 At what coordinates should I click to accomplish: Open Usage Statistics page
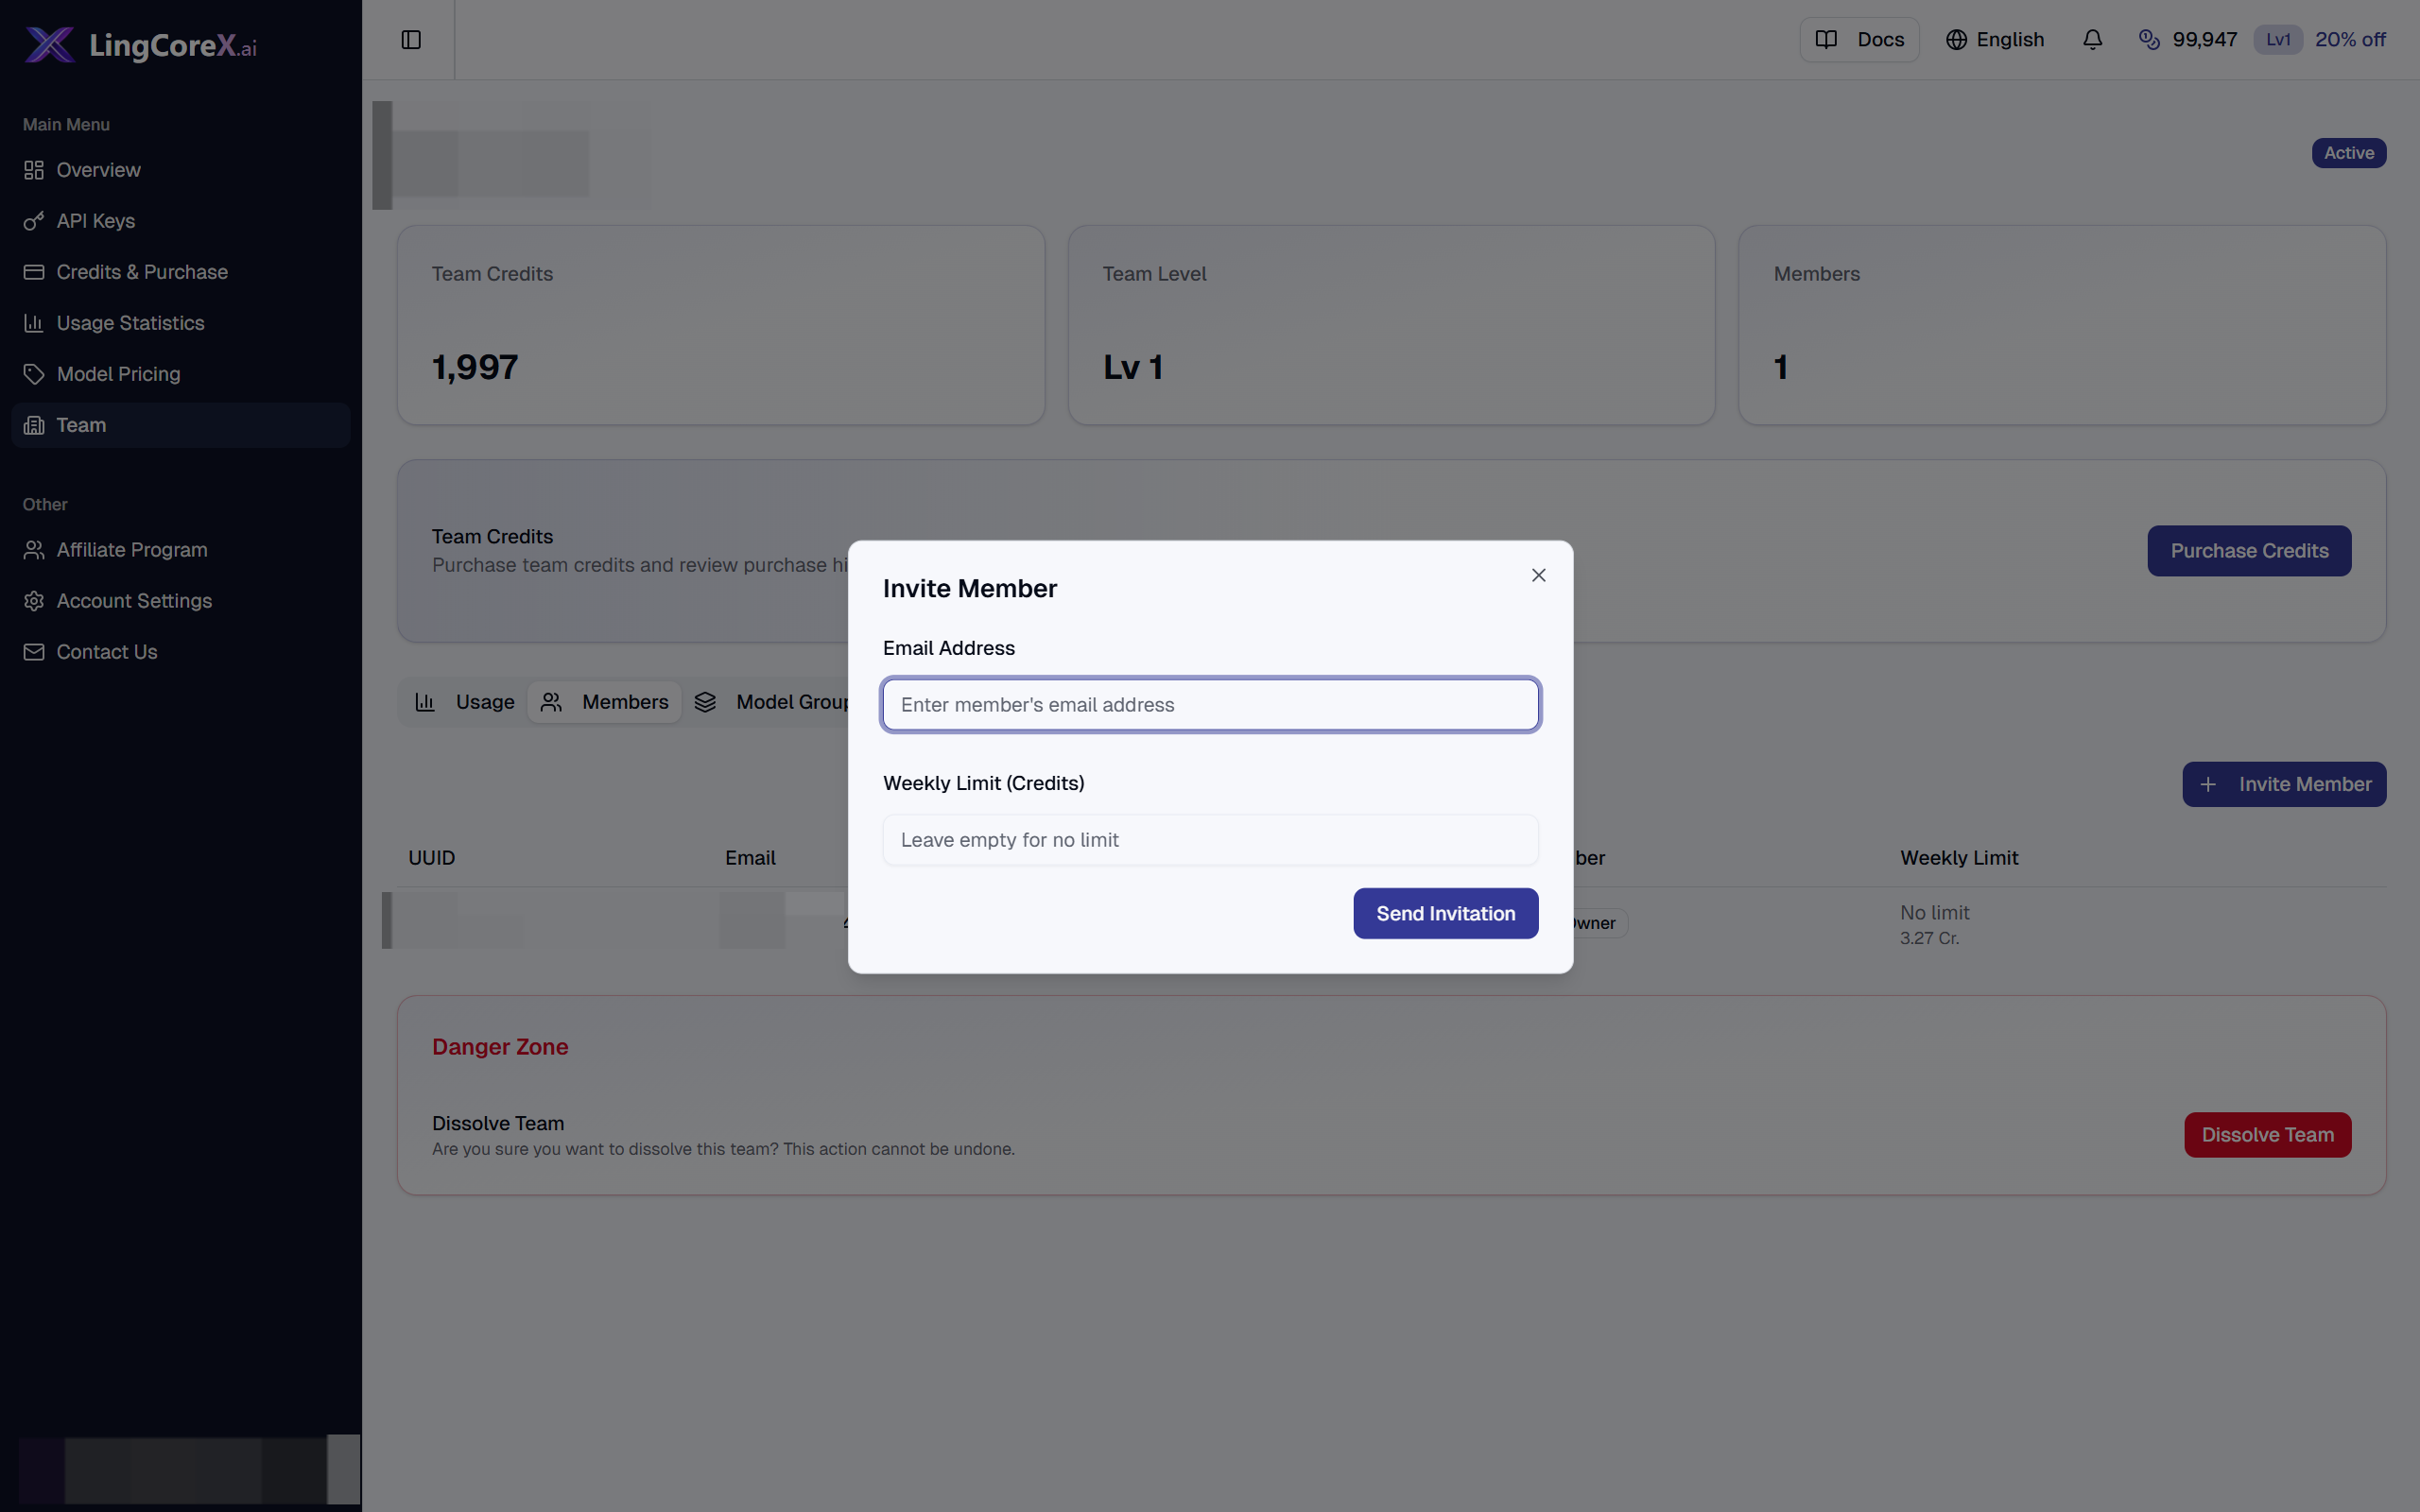tap(180, 323)
